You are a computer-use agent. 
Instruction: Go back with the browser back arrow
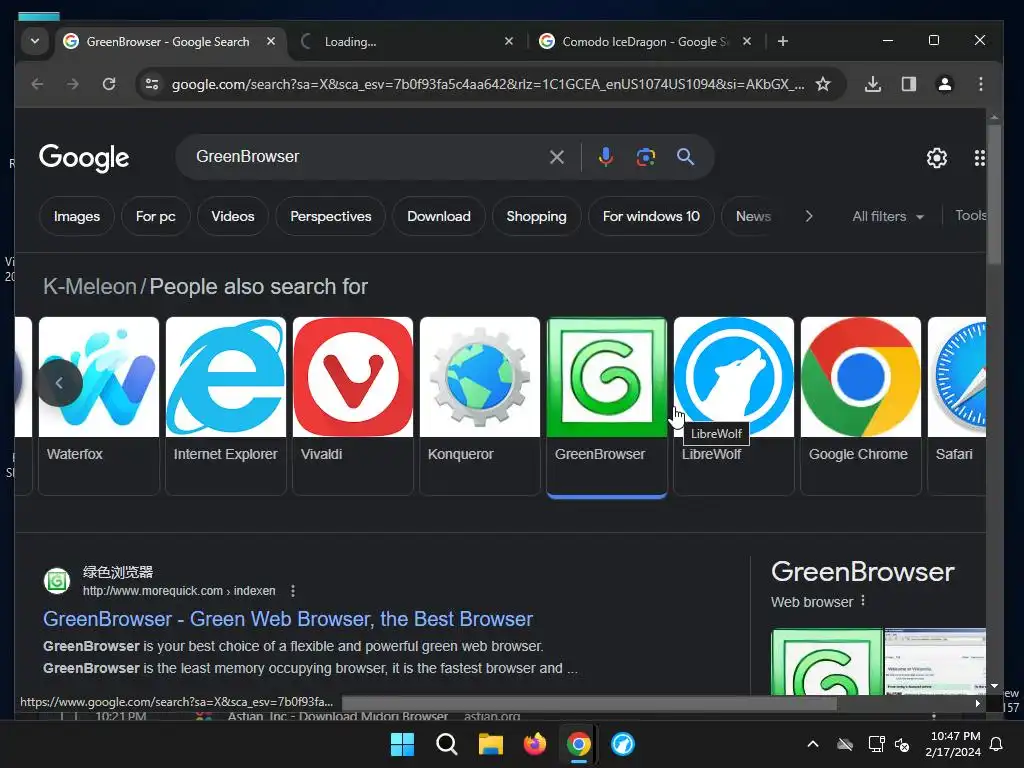click(37, 84)
